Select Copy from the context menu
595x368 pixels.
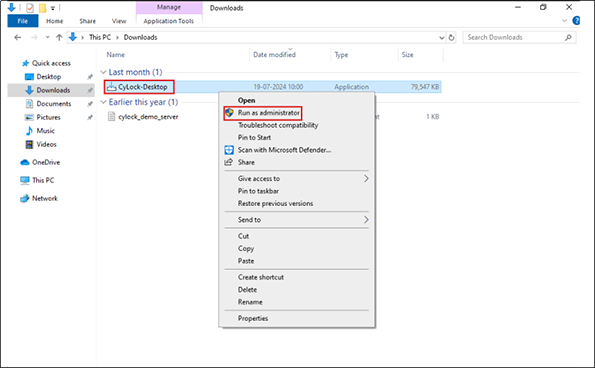pos(246,248)
